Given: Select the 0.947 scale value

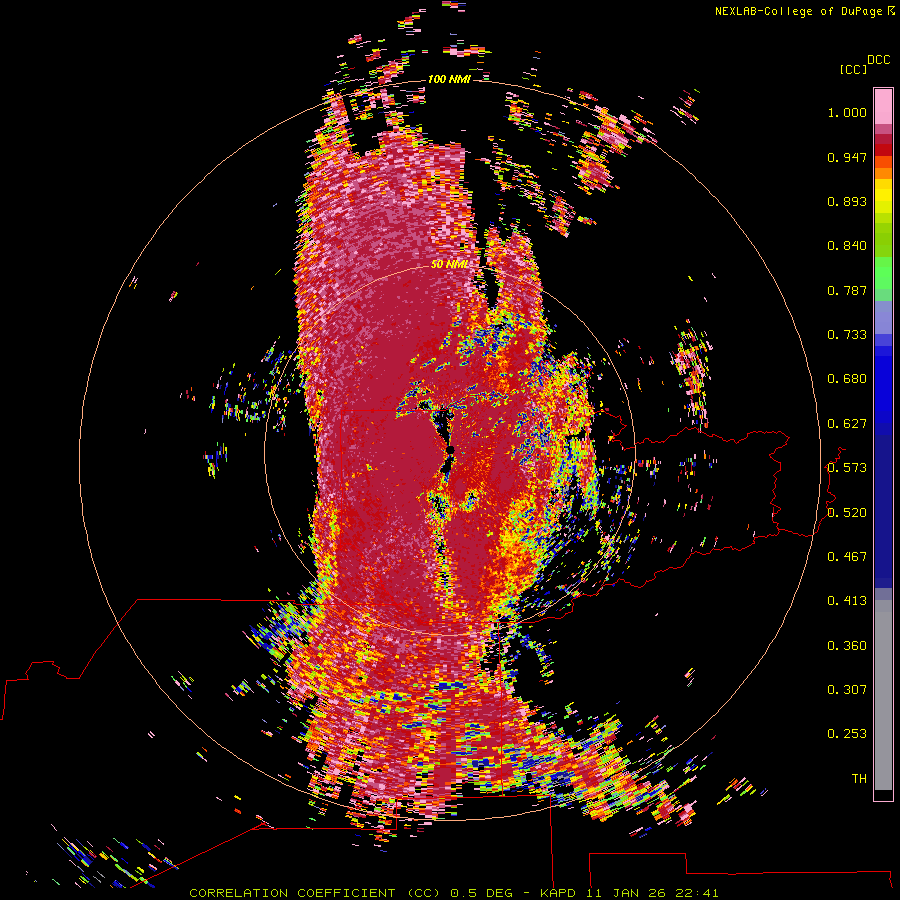Looking at the screenshot, I should tap(847, 157).
